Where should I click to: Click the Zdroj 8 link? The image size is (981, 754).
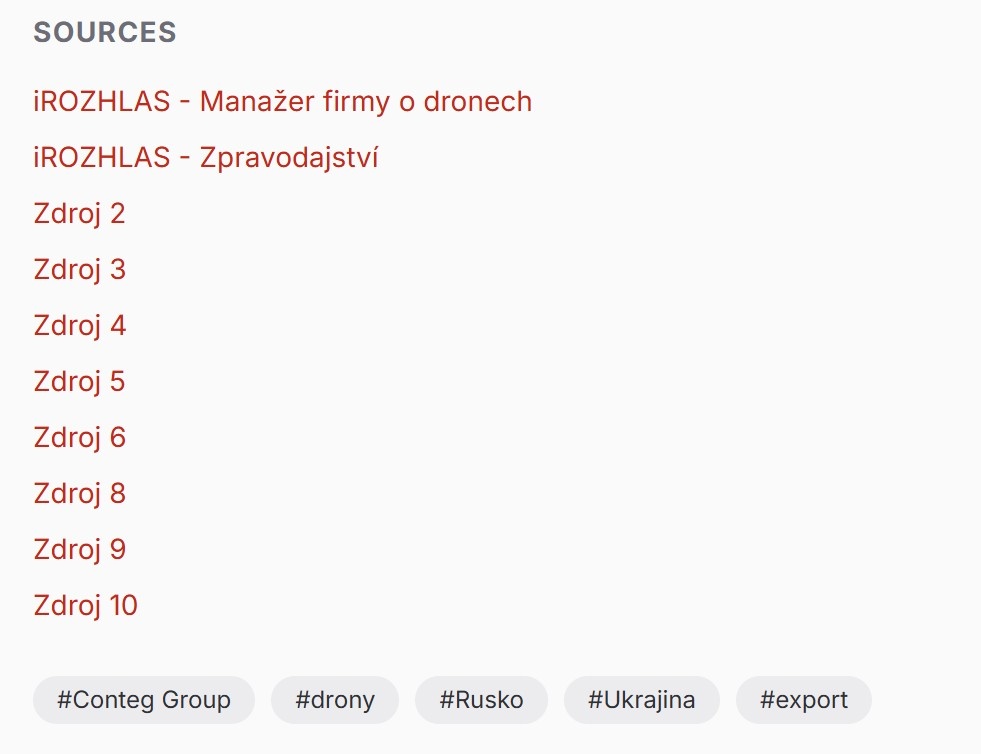pos(79,494)
